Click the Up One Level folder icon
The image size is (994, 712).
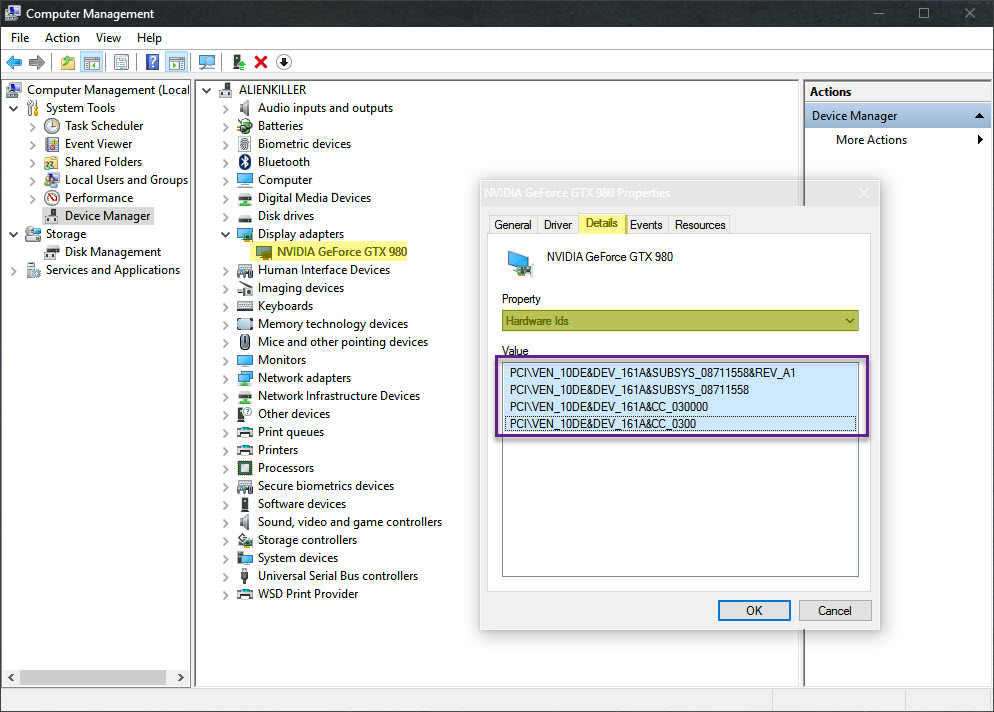[68, 62]
